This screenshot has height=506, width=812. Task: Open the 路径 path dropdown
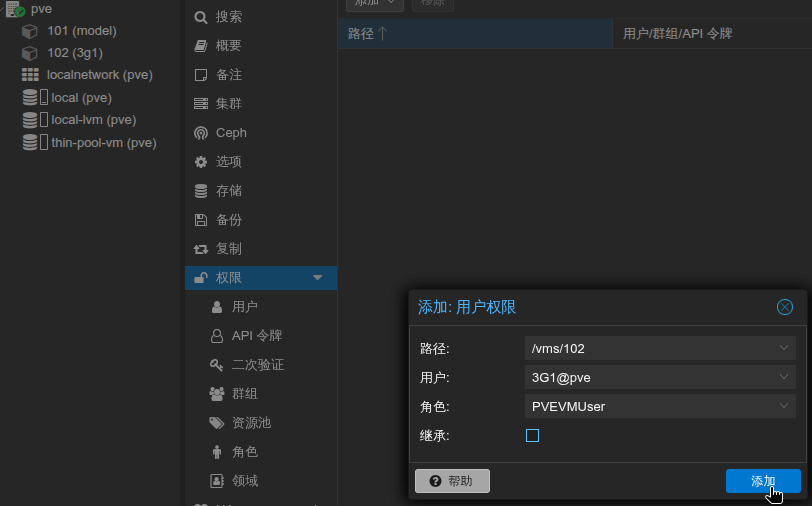[x=783, y=348]
